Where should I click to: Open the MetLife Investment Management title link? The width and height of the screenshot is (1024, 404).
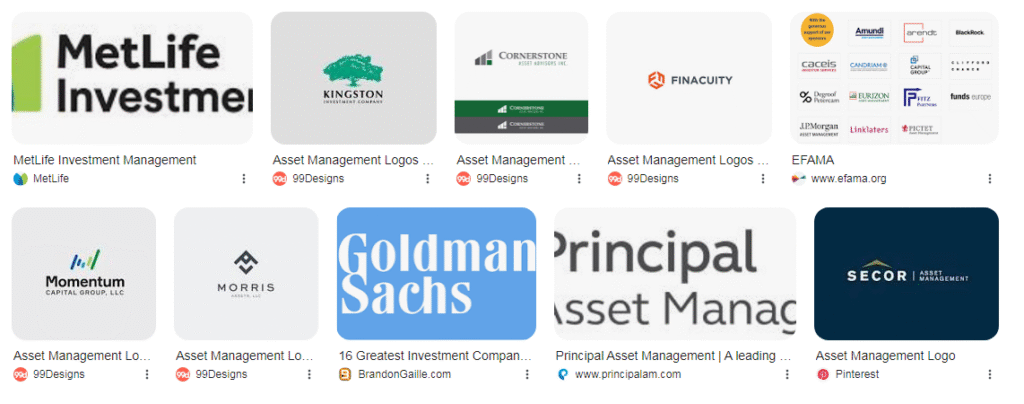tap(105, 160)
